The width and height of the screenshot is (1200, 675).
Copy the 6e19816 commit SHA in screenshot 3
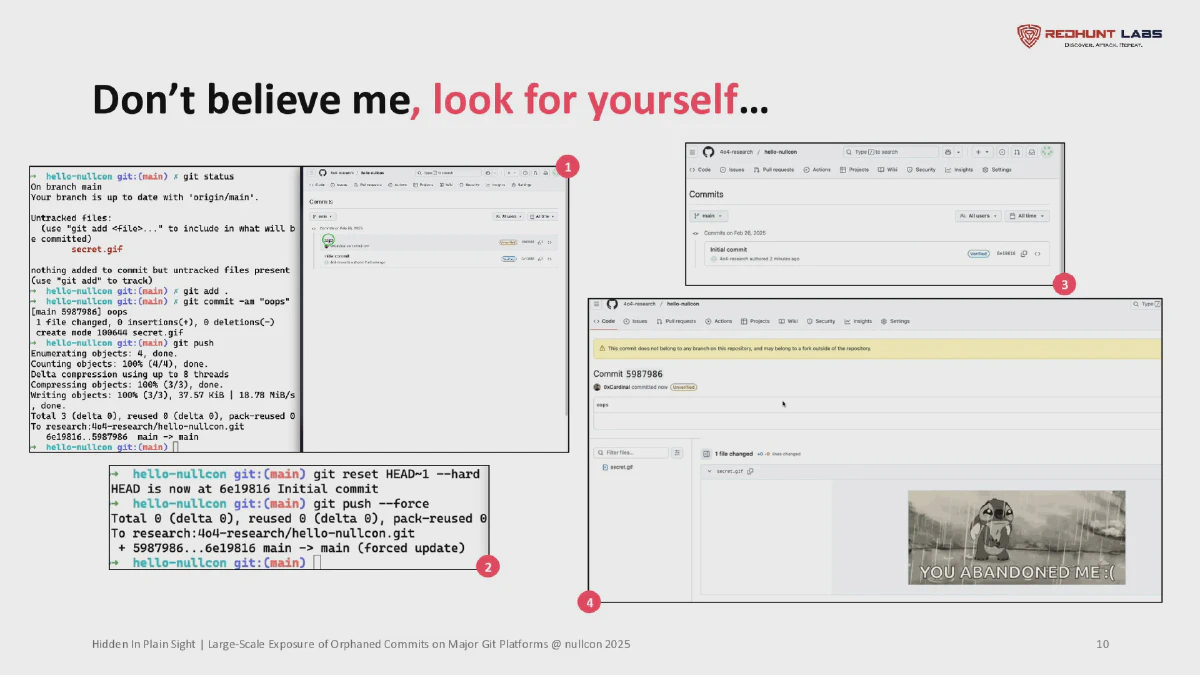pyautogui.click(x=1023, y=253)
